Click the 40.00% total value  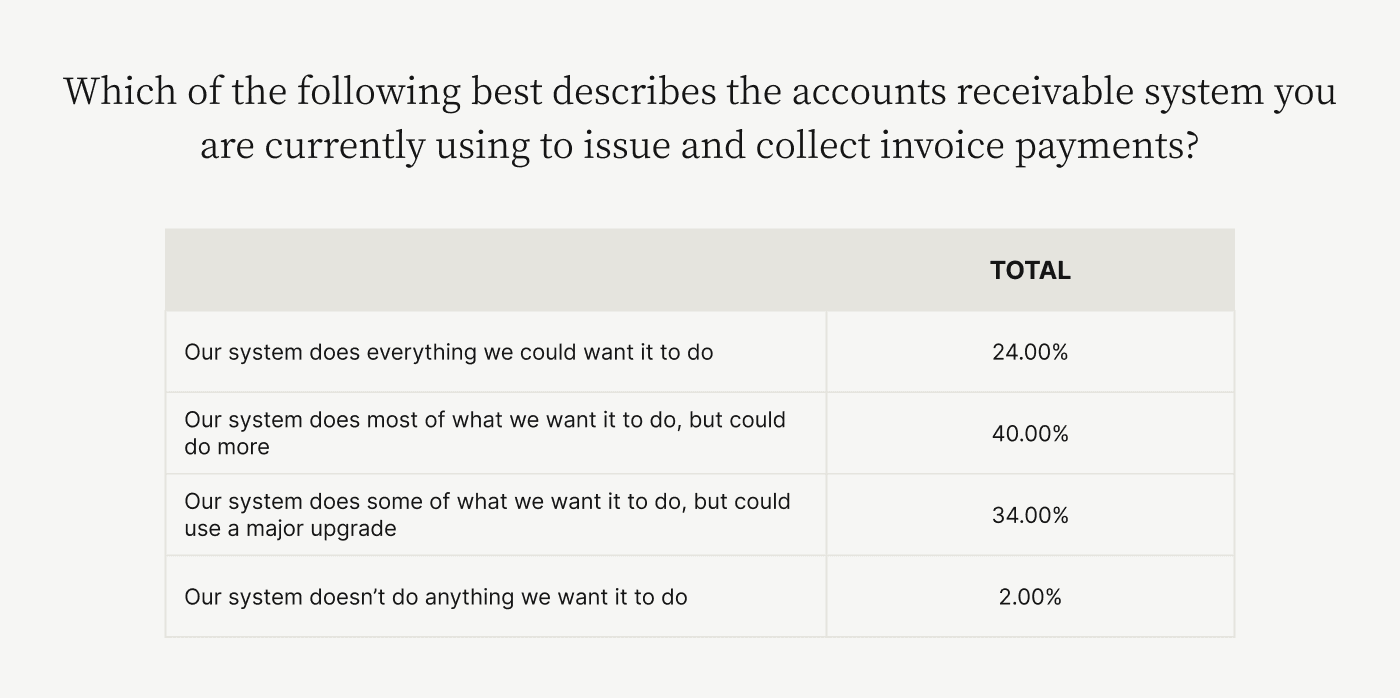pos(1030,434)
